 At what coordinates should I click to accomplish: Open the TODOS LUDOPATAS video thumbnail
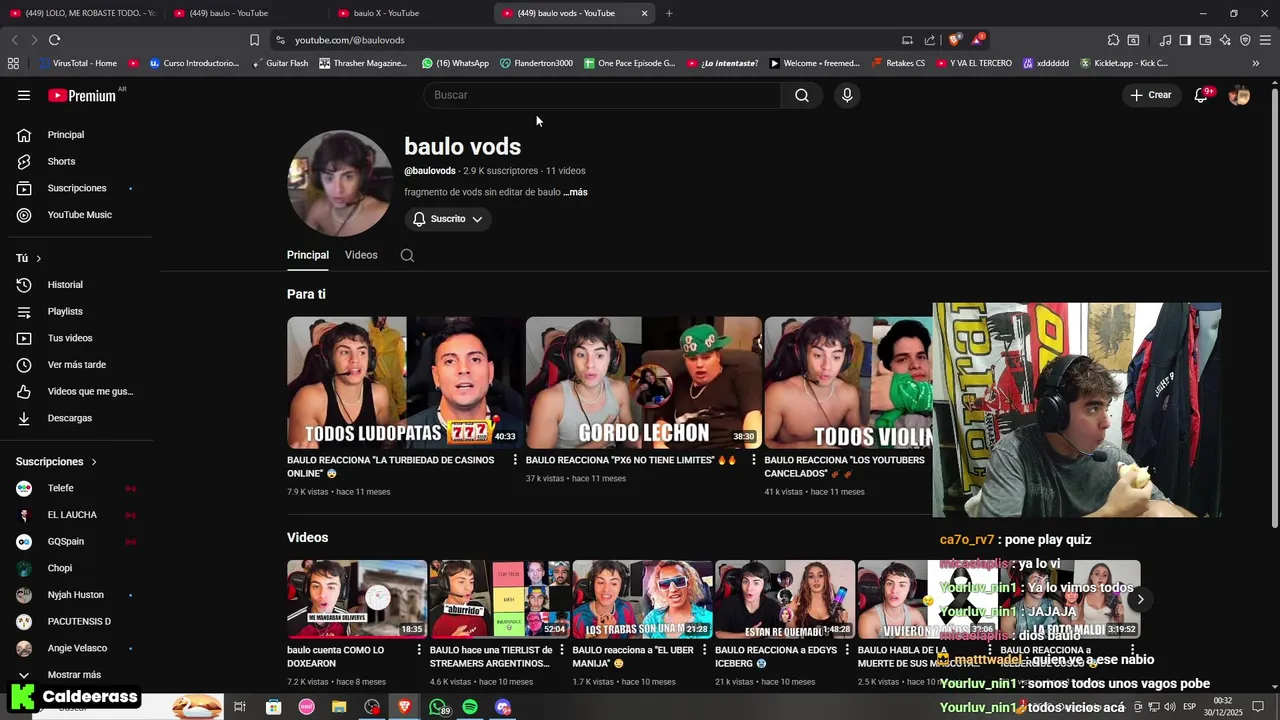[403, 382]
